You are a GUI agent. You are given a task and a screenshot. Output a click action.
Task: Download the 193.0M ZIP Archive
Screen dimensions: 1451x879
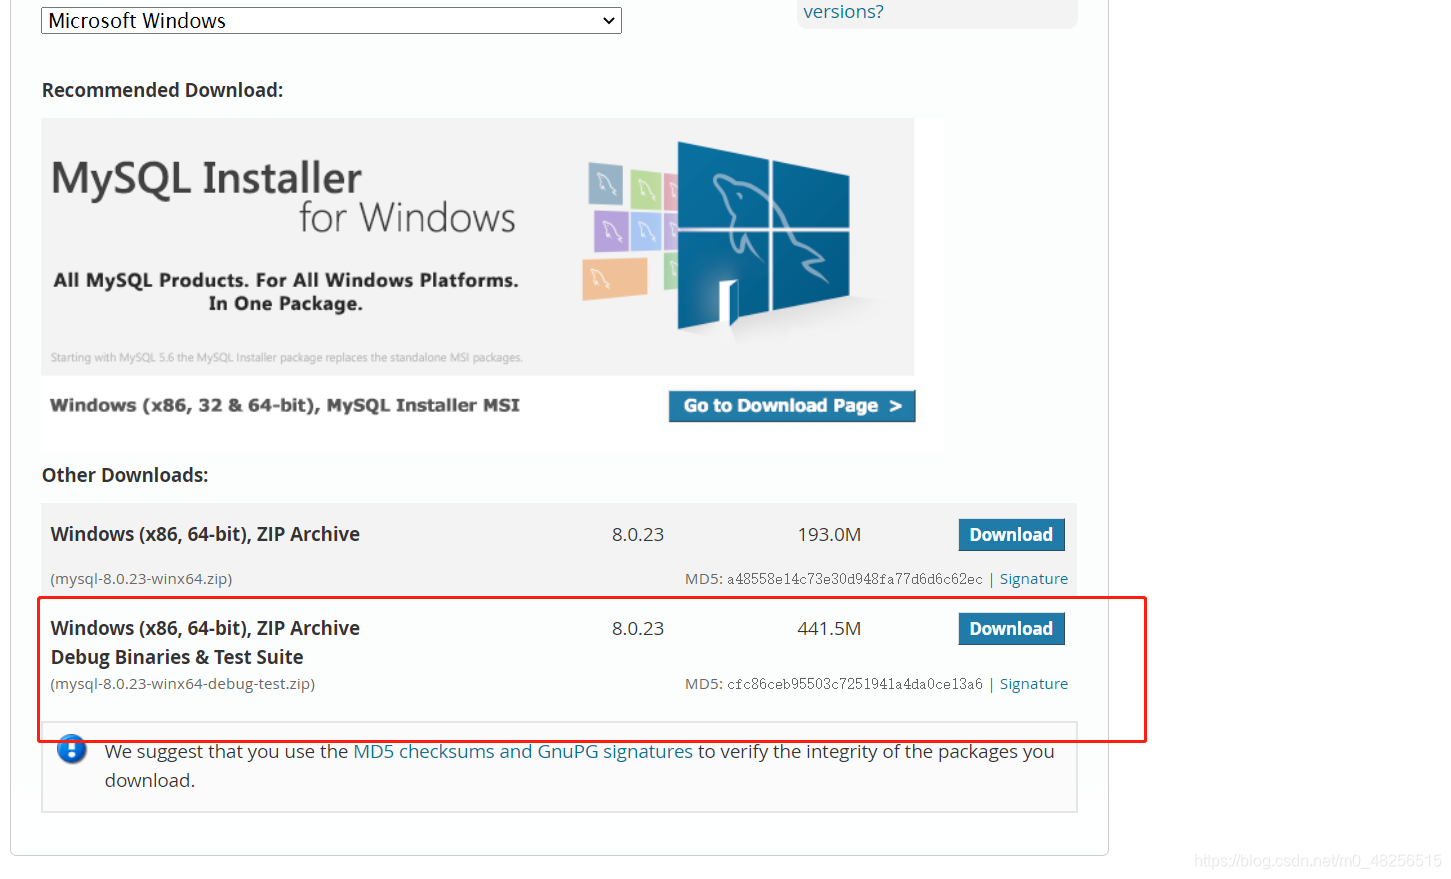click(1011, 535)
